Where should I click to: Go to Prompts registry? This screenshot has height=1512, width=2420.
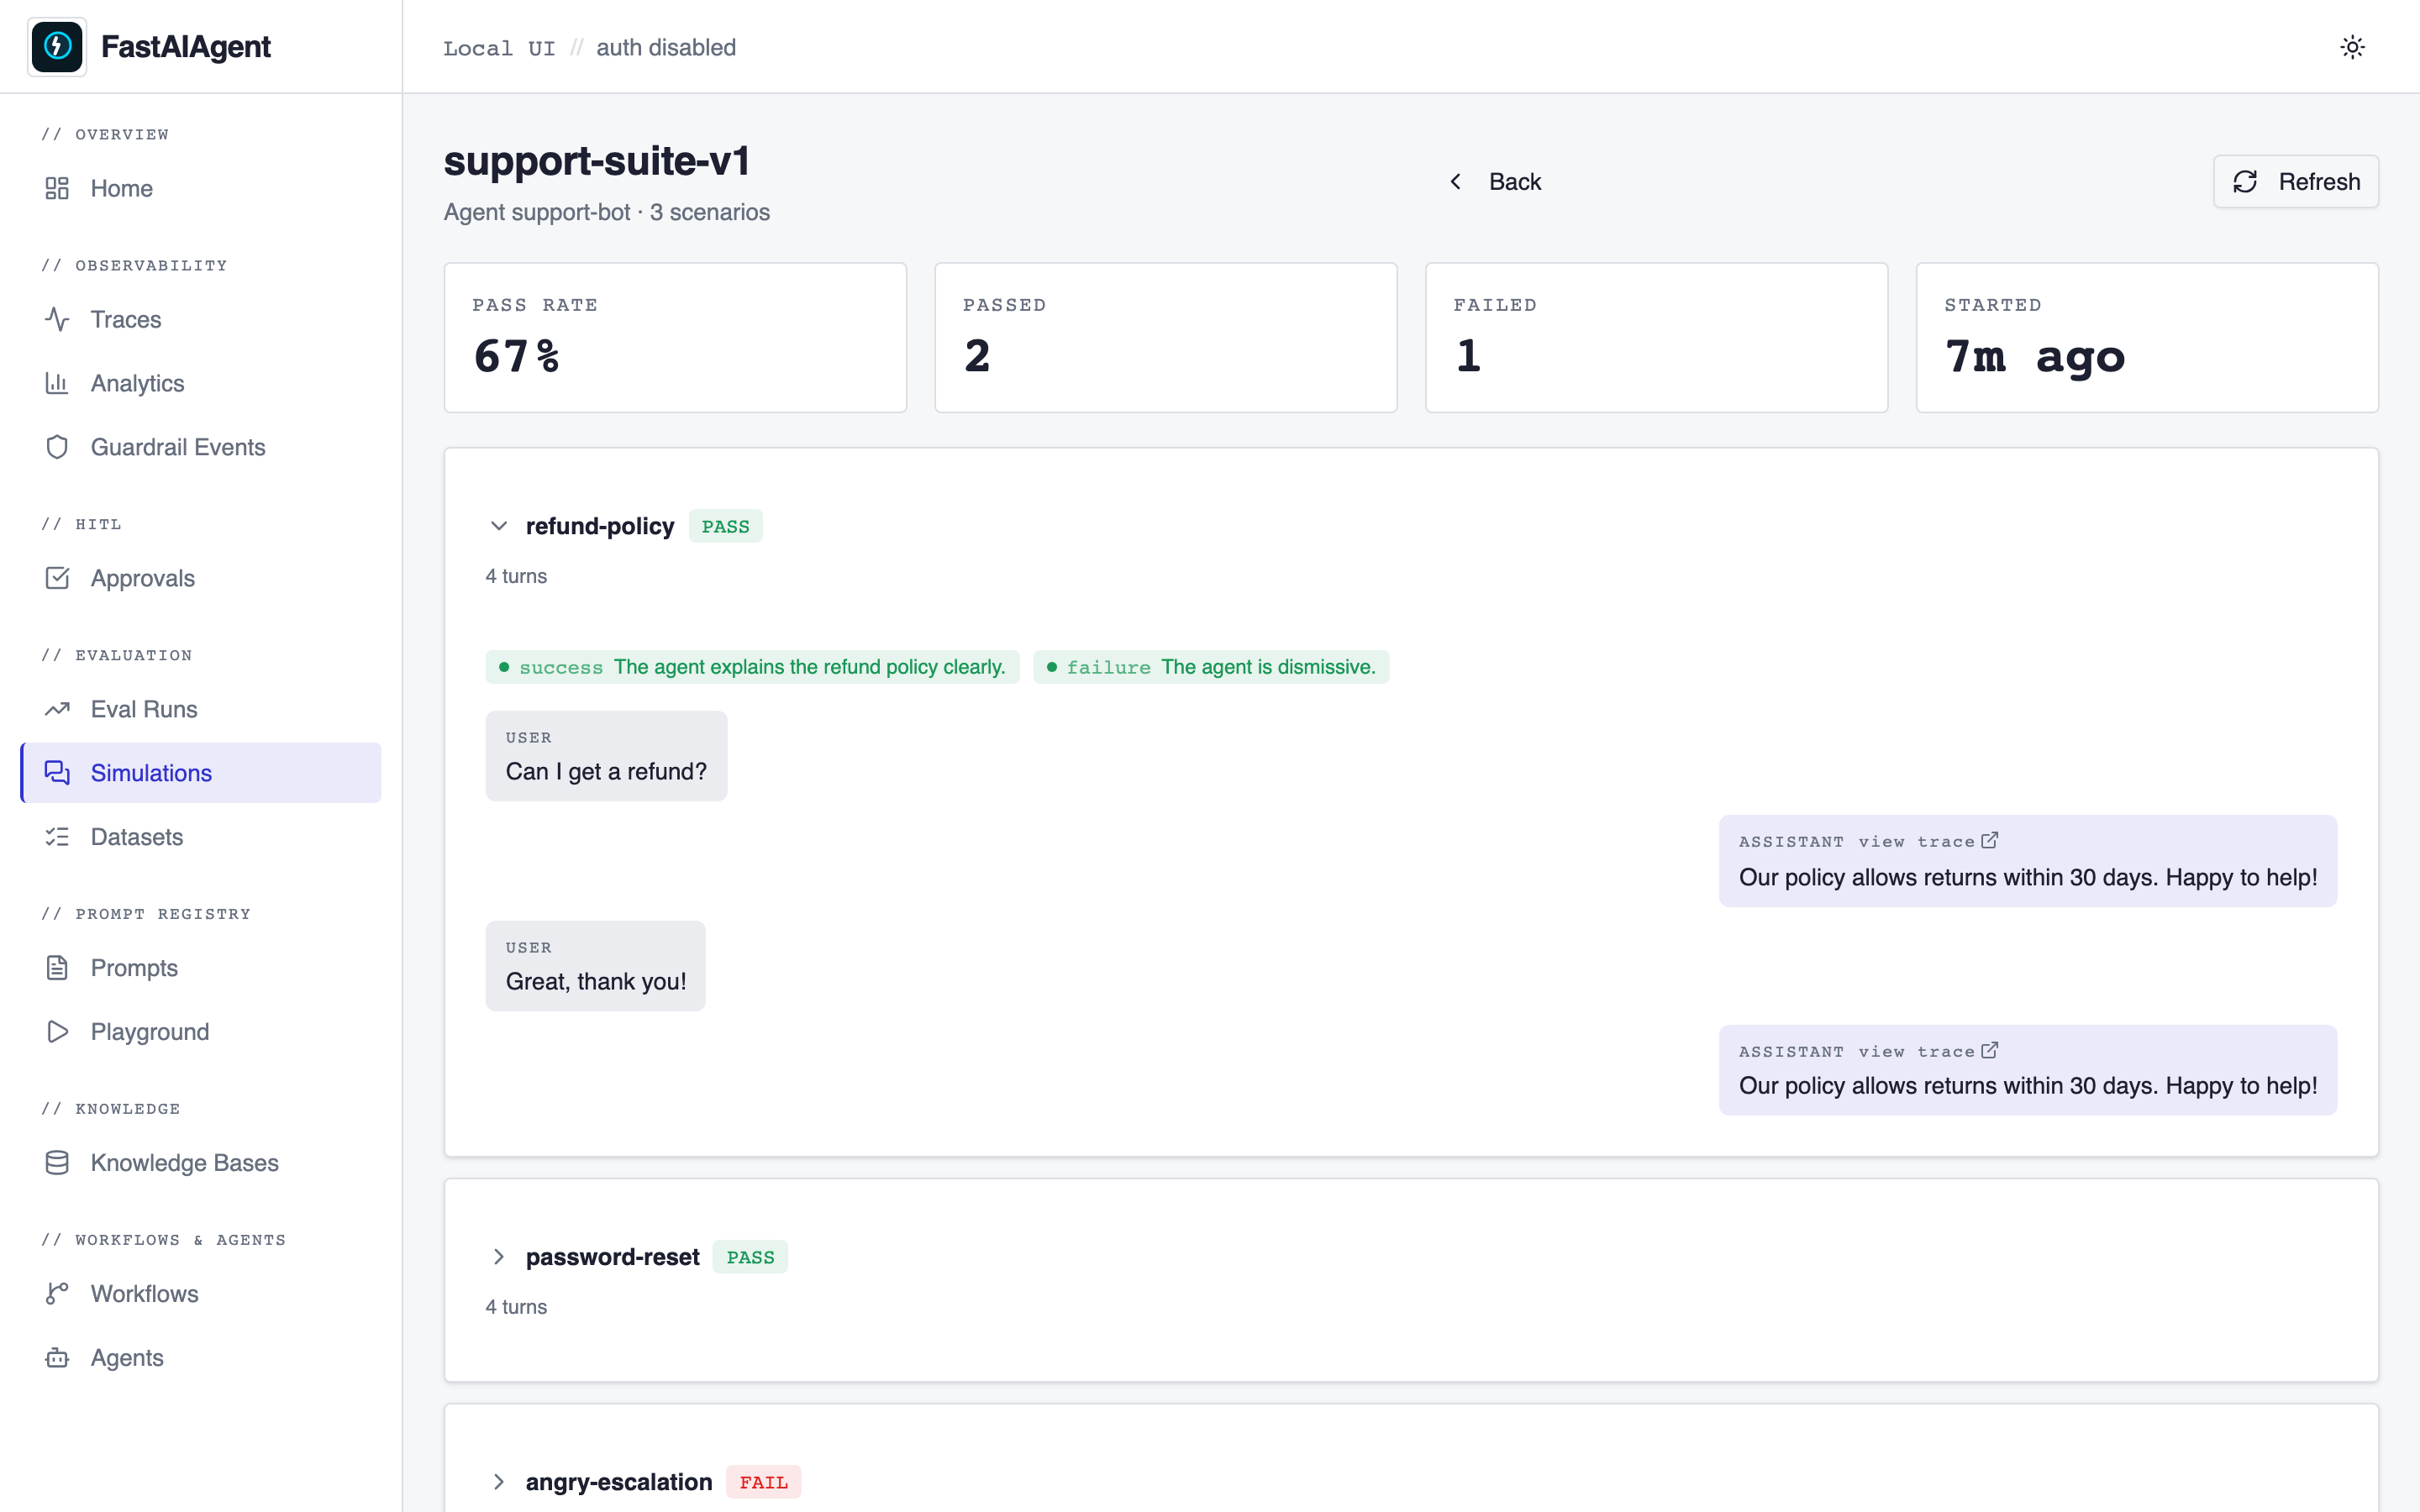(x=200, y=968)
